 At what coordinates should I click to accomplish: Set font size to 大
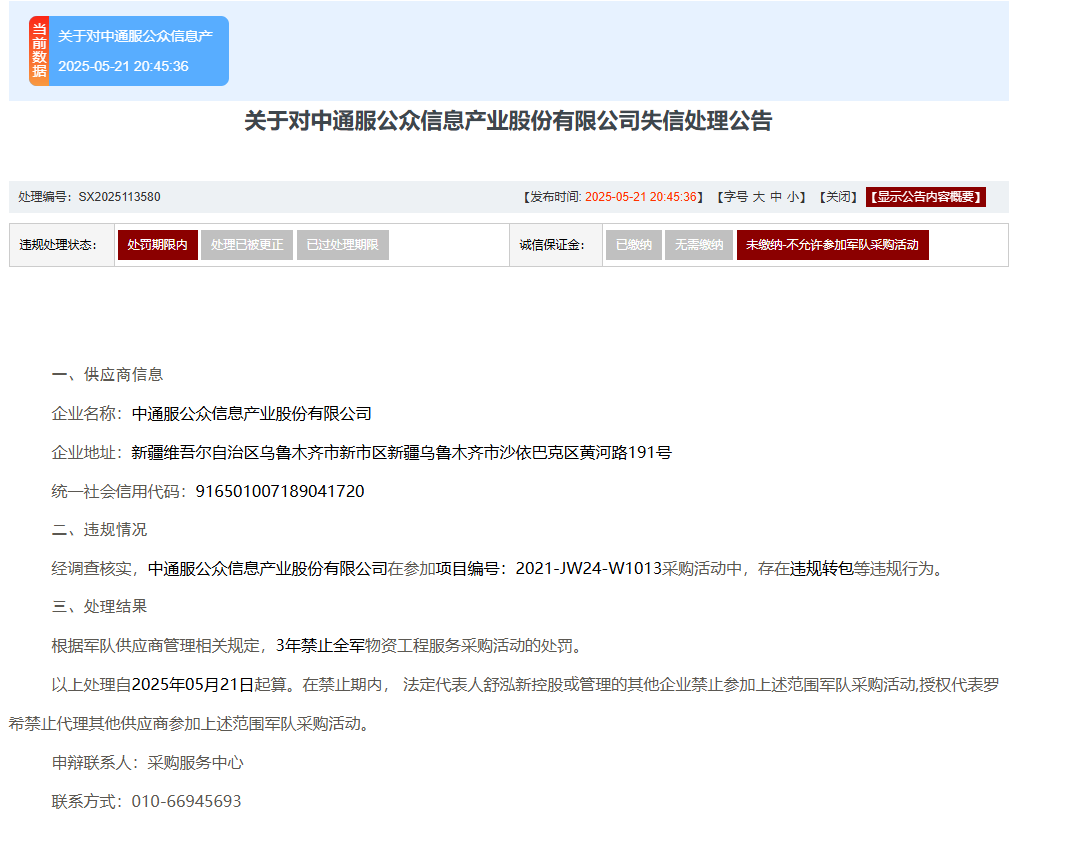758,197
